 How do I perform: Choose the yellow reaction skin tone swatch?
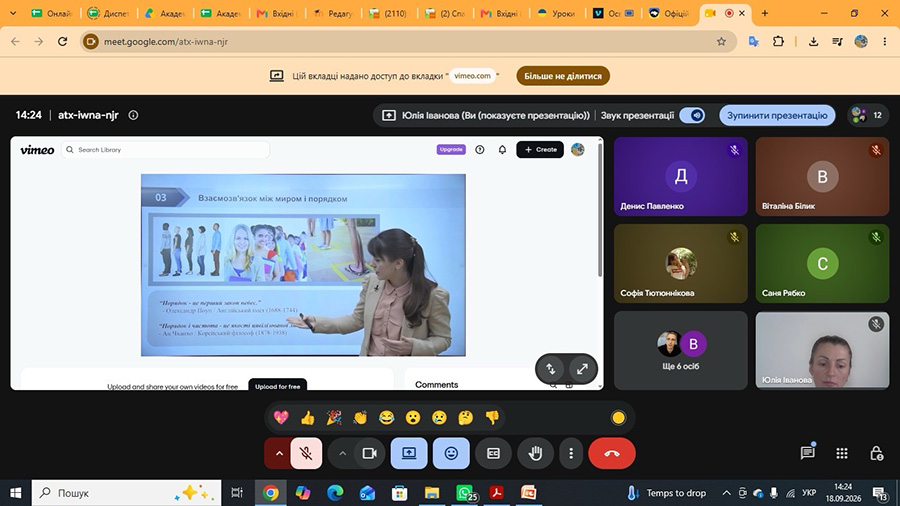618,418
